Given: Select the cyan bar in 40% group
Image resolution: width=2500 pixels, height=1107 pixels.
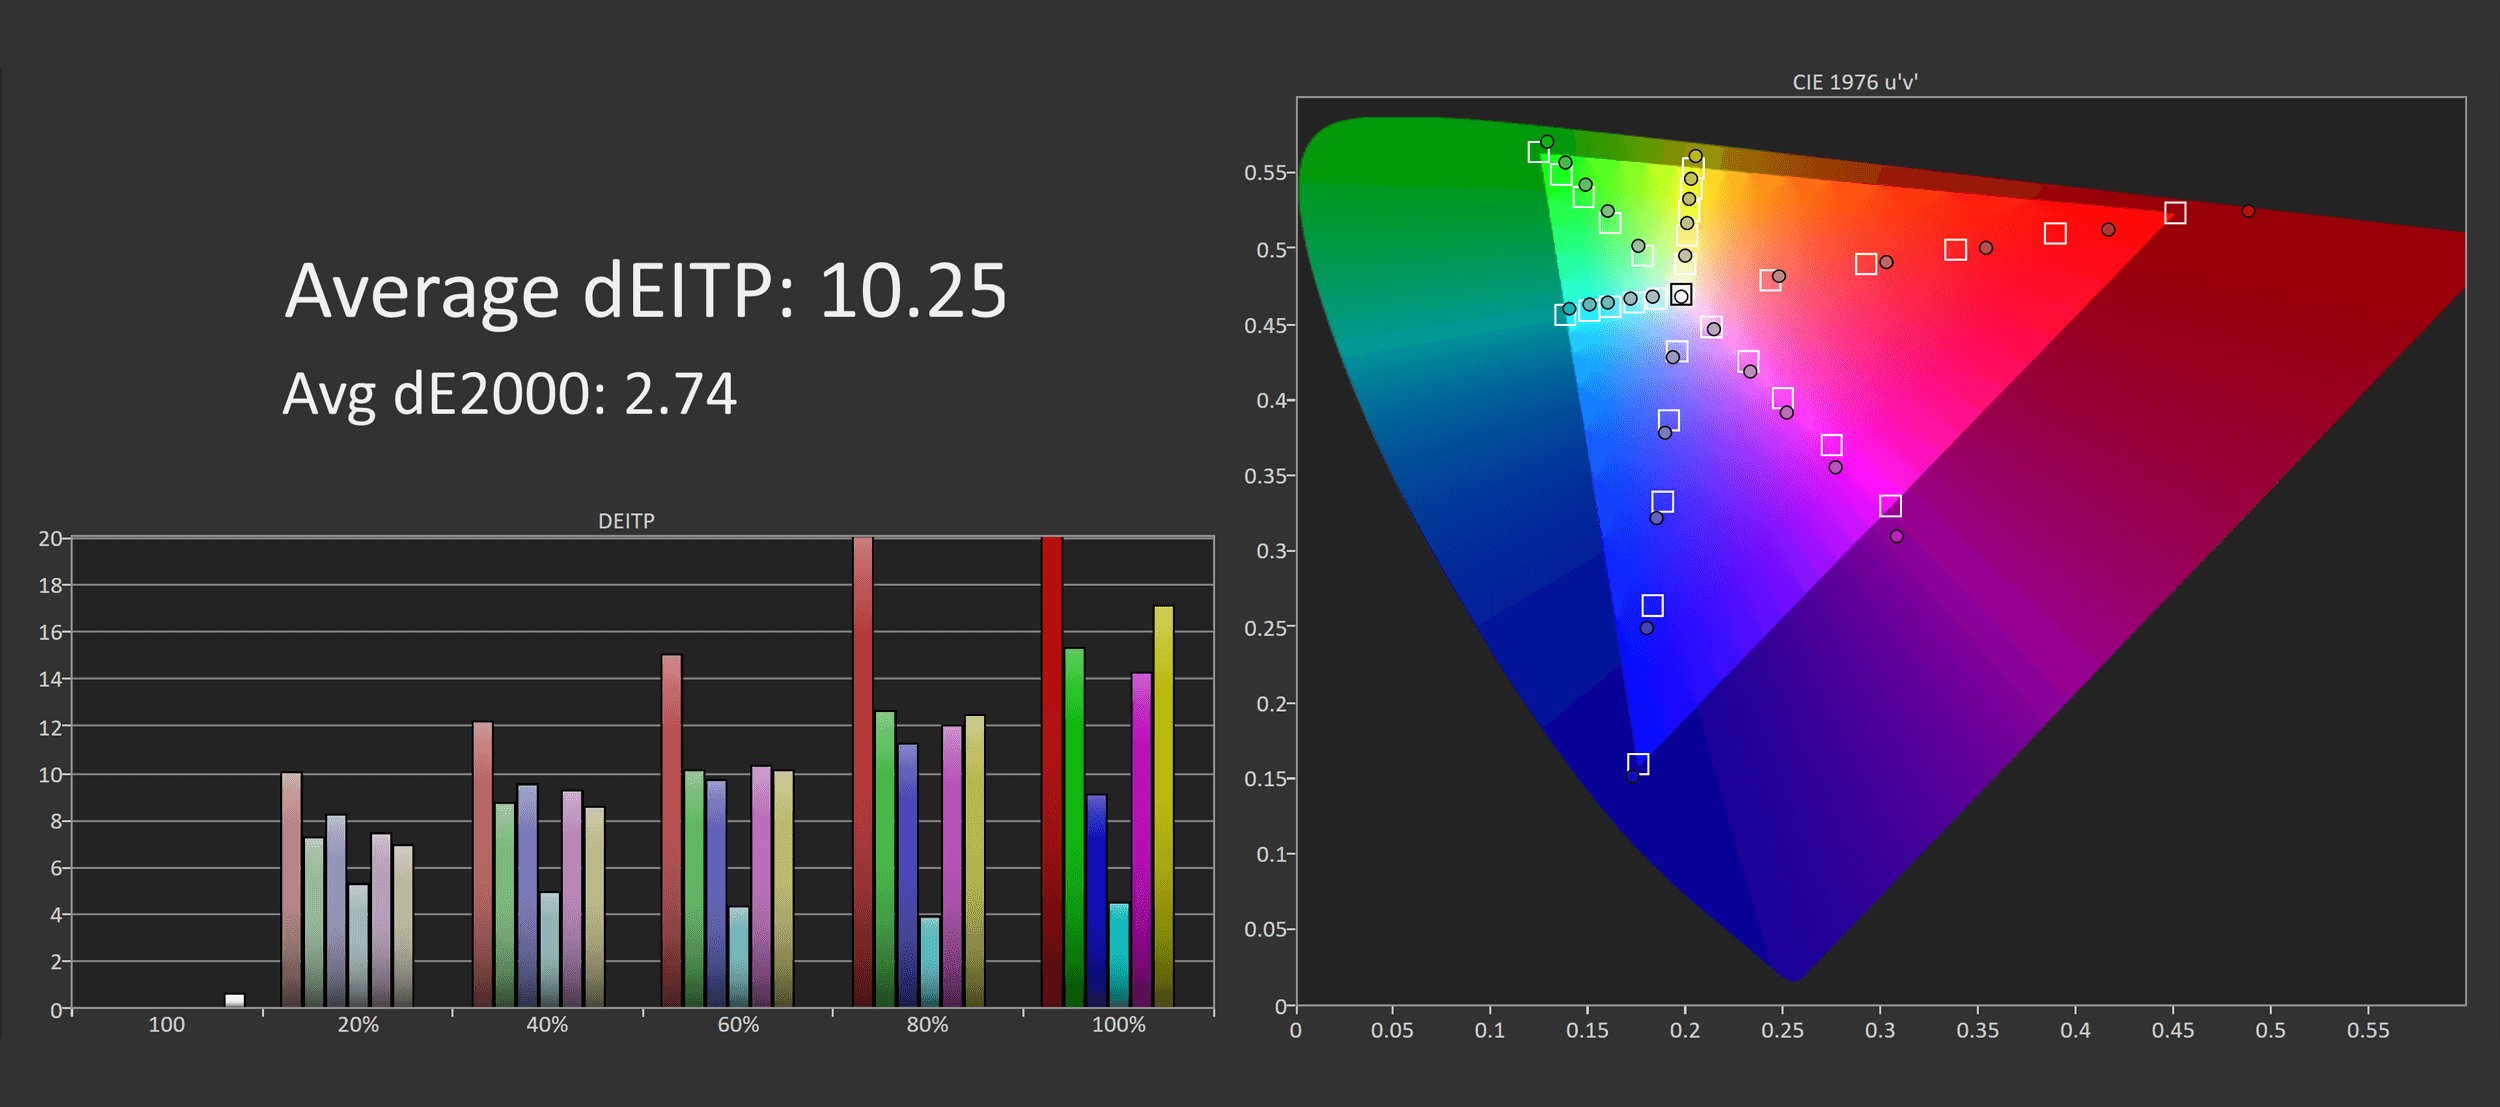Looking at the screenshot, I should (549, 949).
